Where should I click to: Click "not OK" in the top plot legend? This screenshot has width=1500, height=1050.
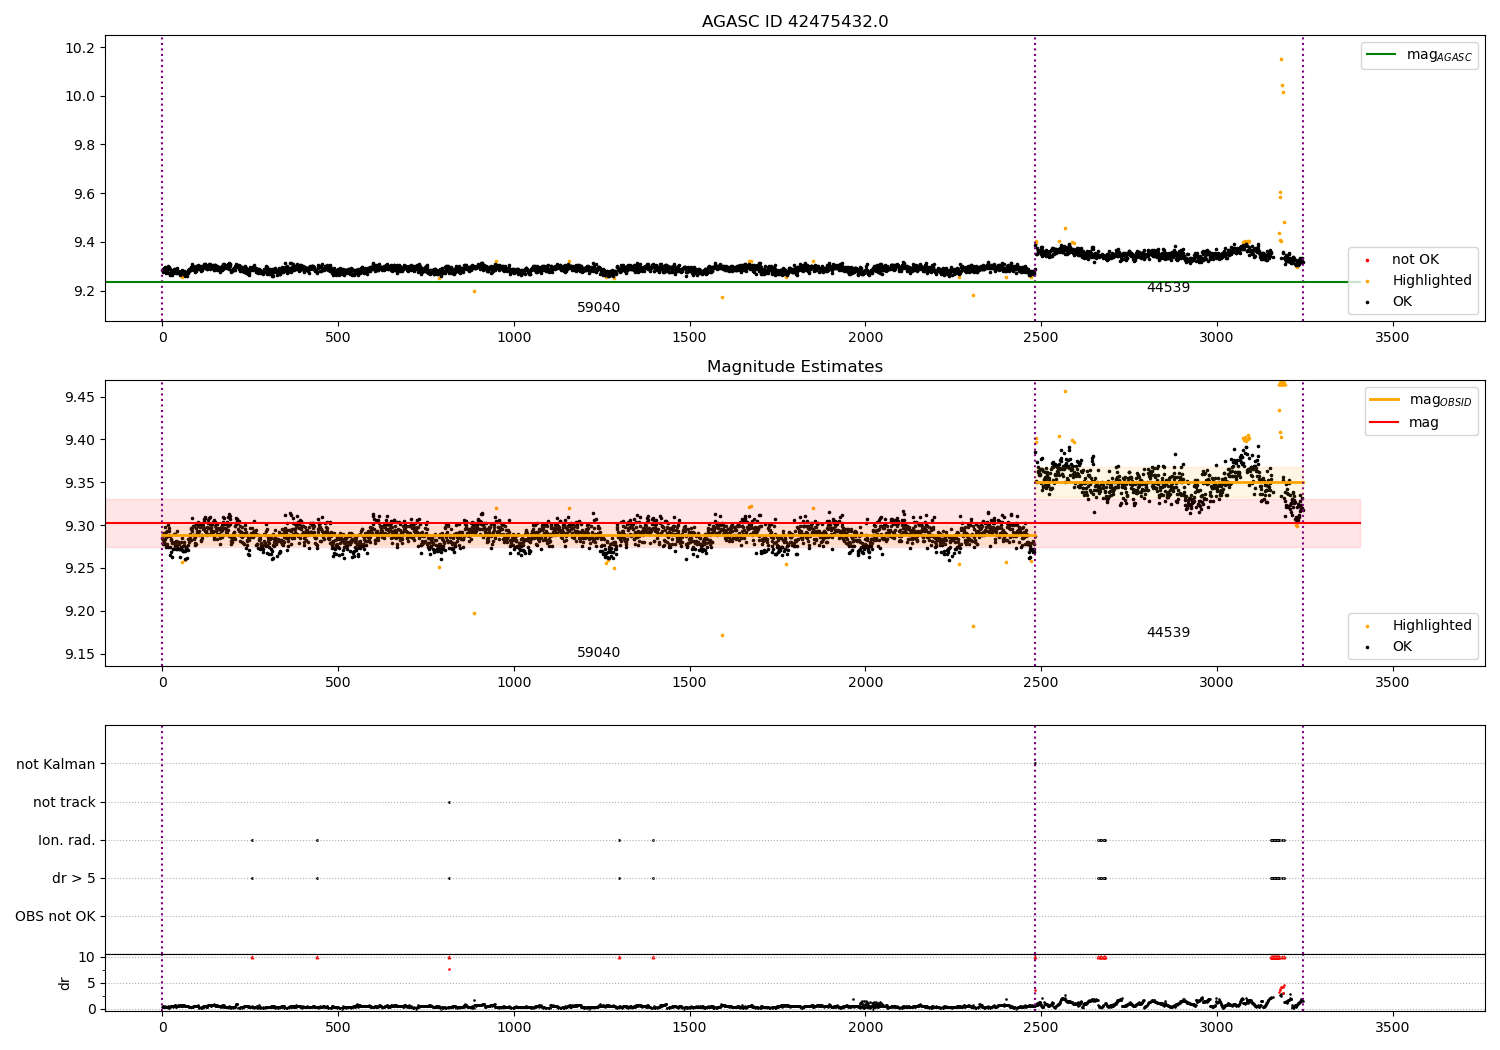point(1415,260)
